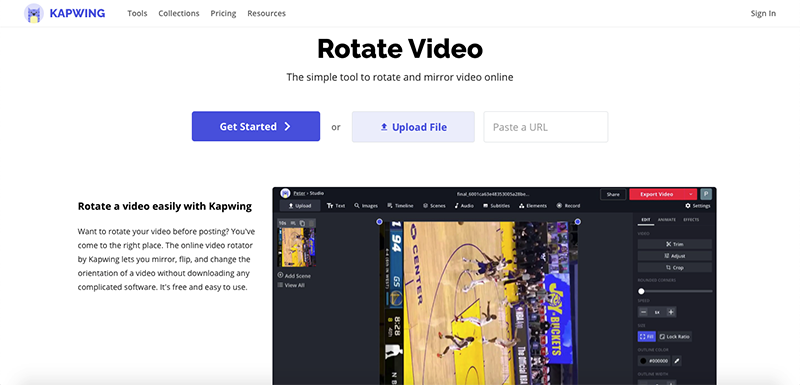The height and width of the screenshot is (385, 800).
Task: Click the Record tool
Action: click(568, 206)
